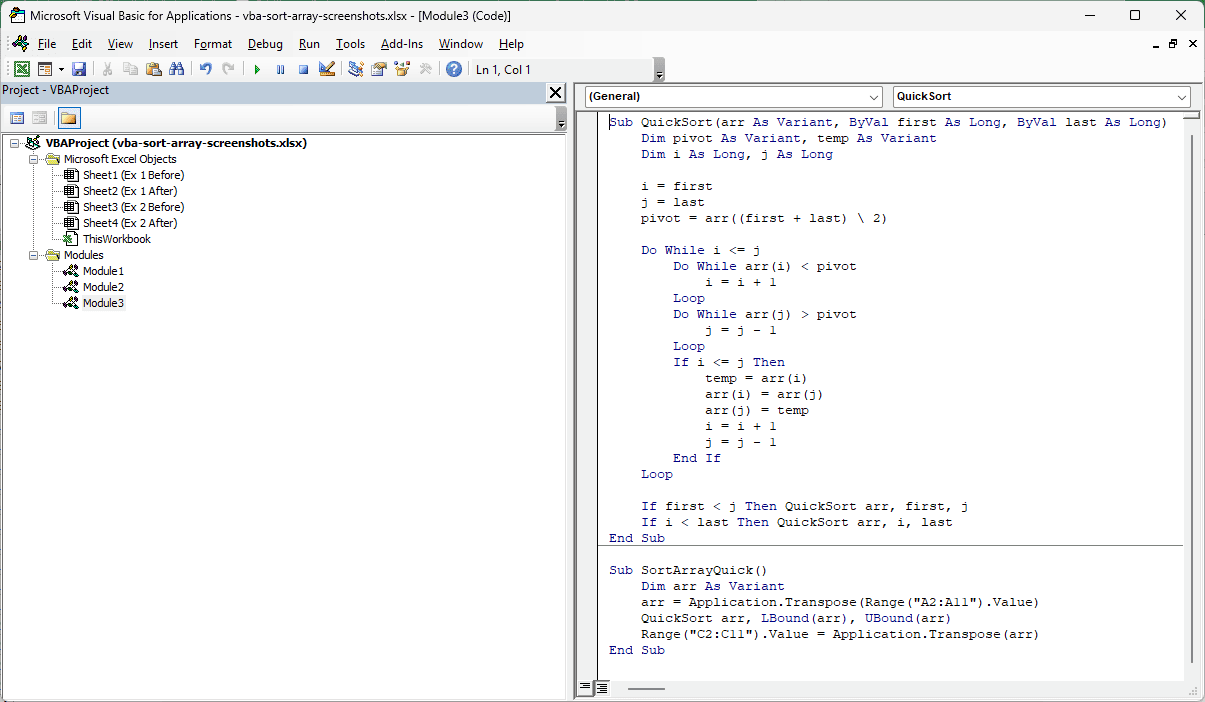Click the Redo arrow icon
The image size is (1205, 702).
point(228,69)
